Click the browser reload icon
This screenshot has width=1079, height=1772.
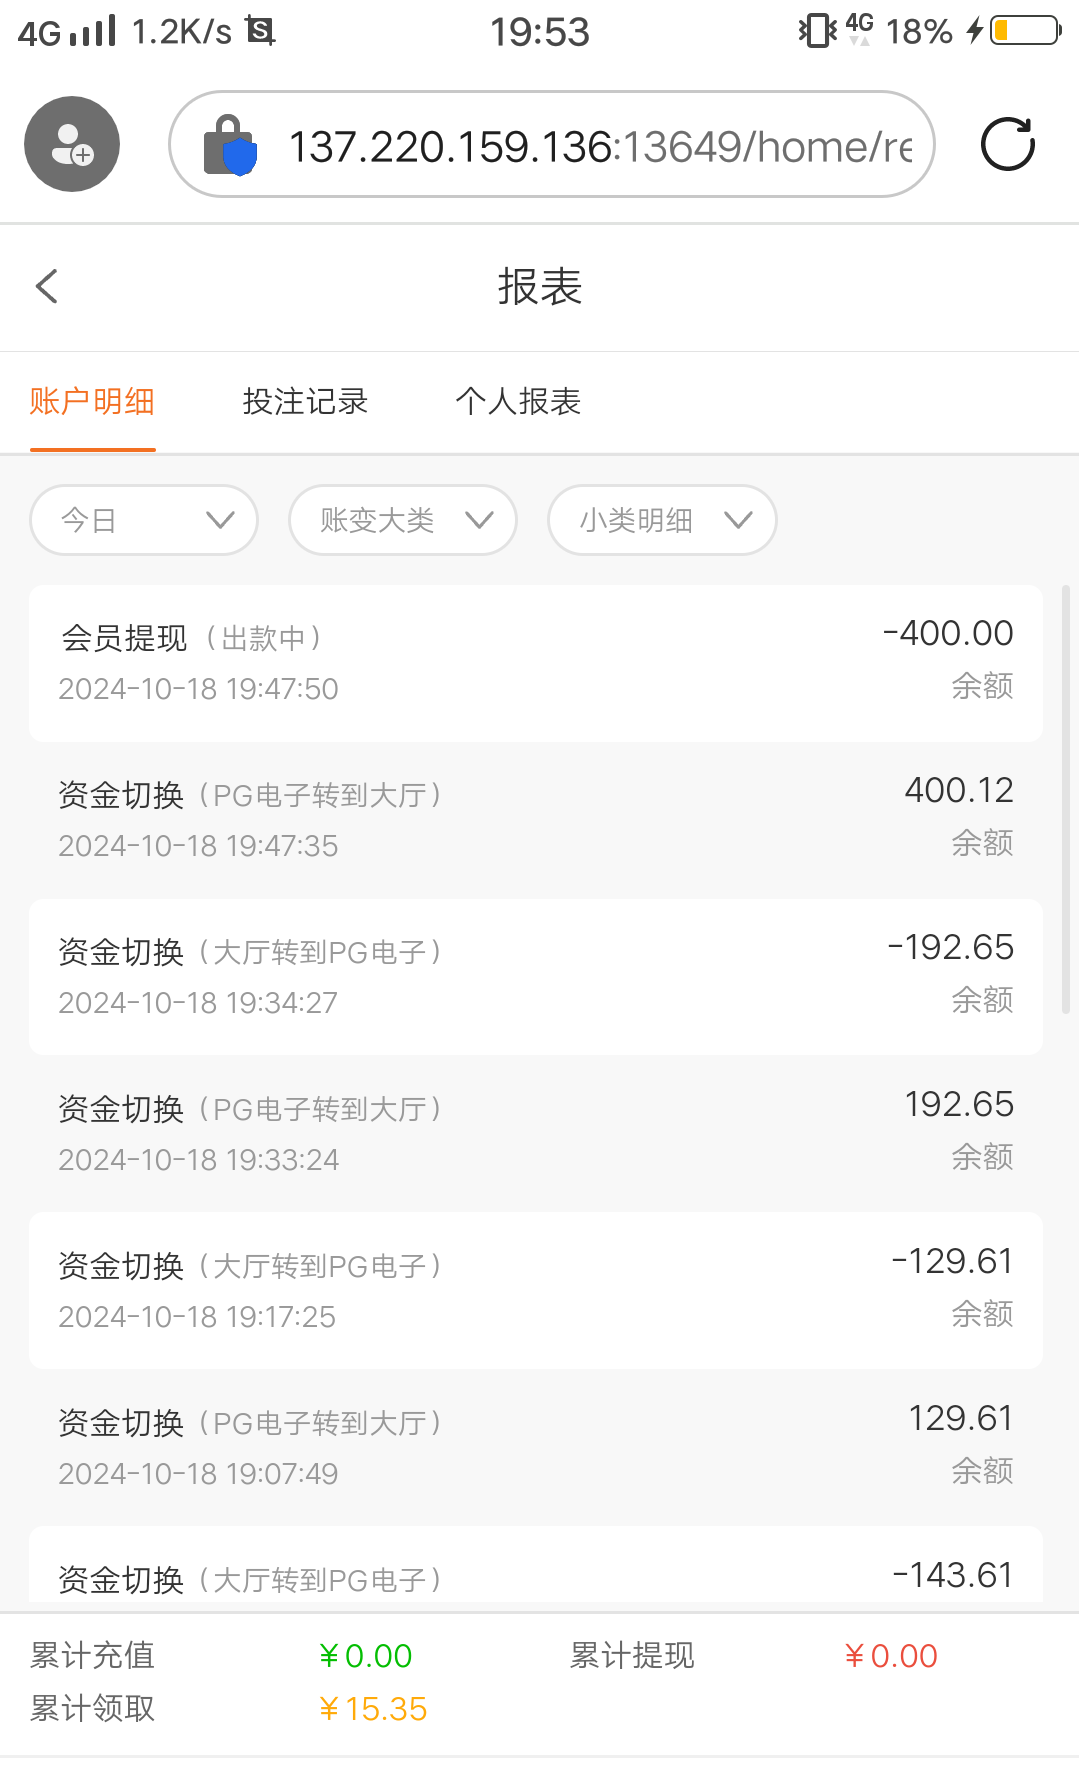pyautogui.click(x=1007, y=144)
